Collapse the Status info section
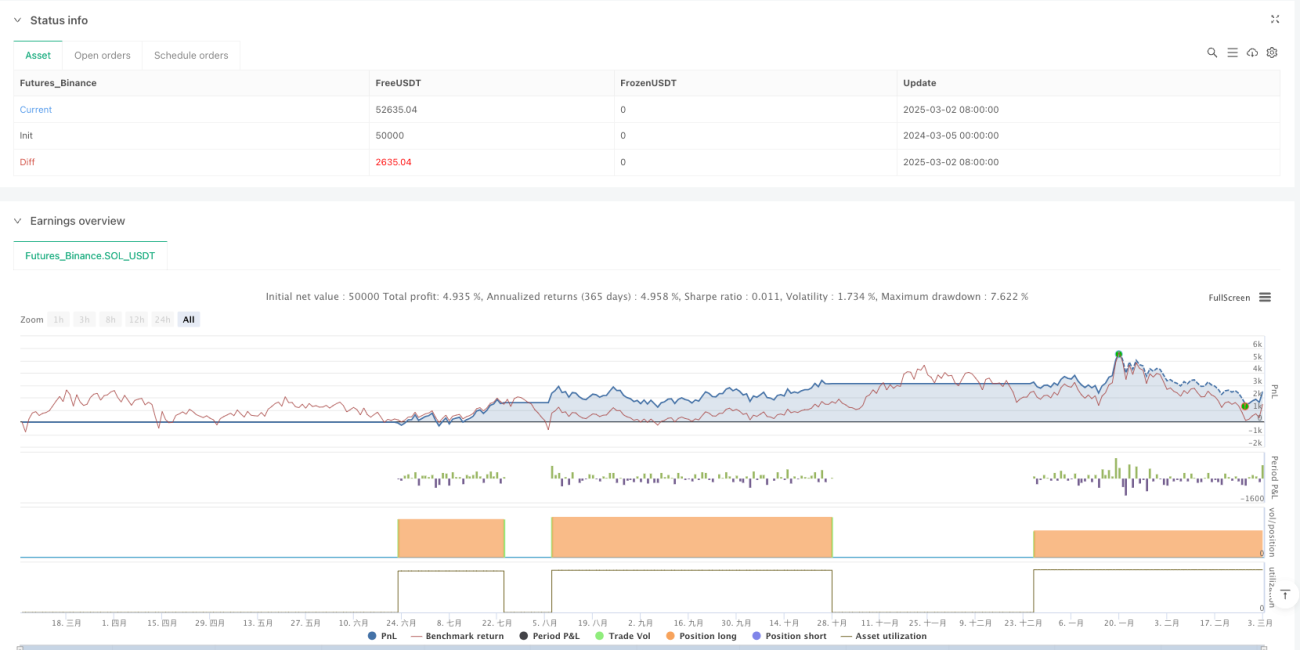Image resolution: width=1300 pixels, height=650 pixels. point(17,20)
